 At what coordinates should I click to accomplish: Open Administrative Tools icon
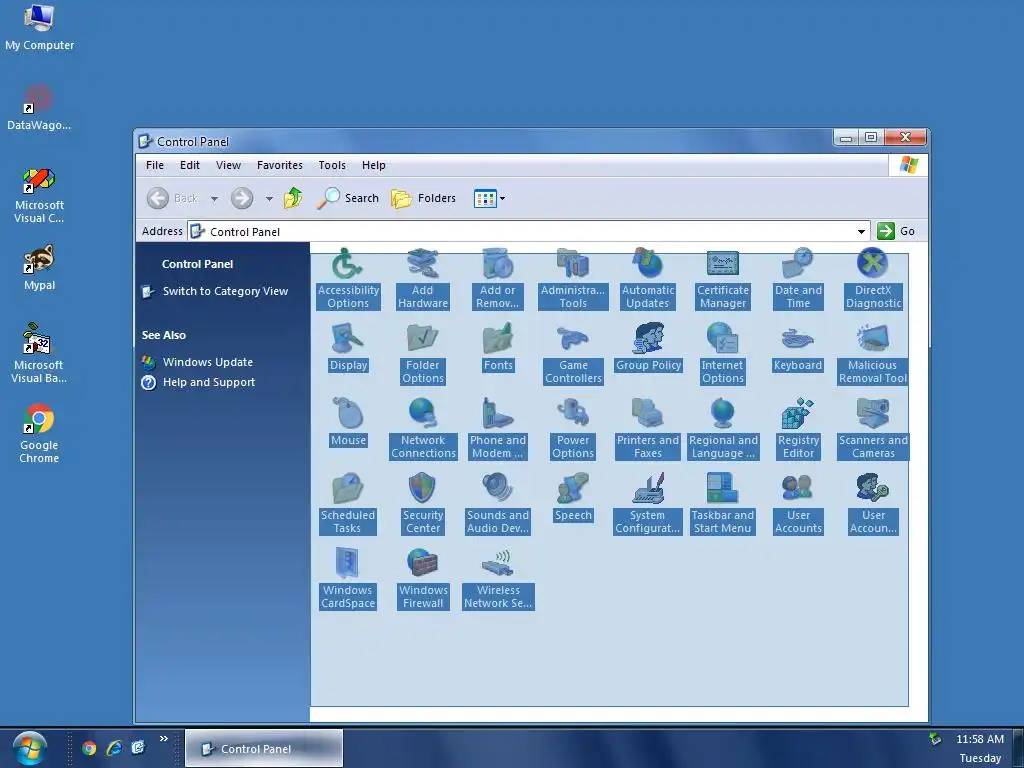click(573, 280)
